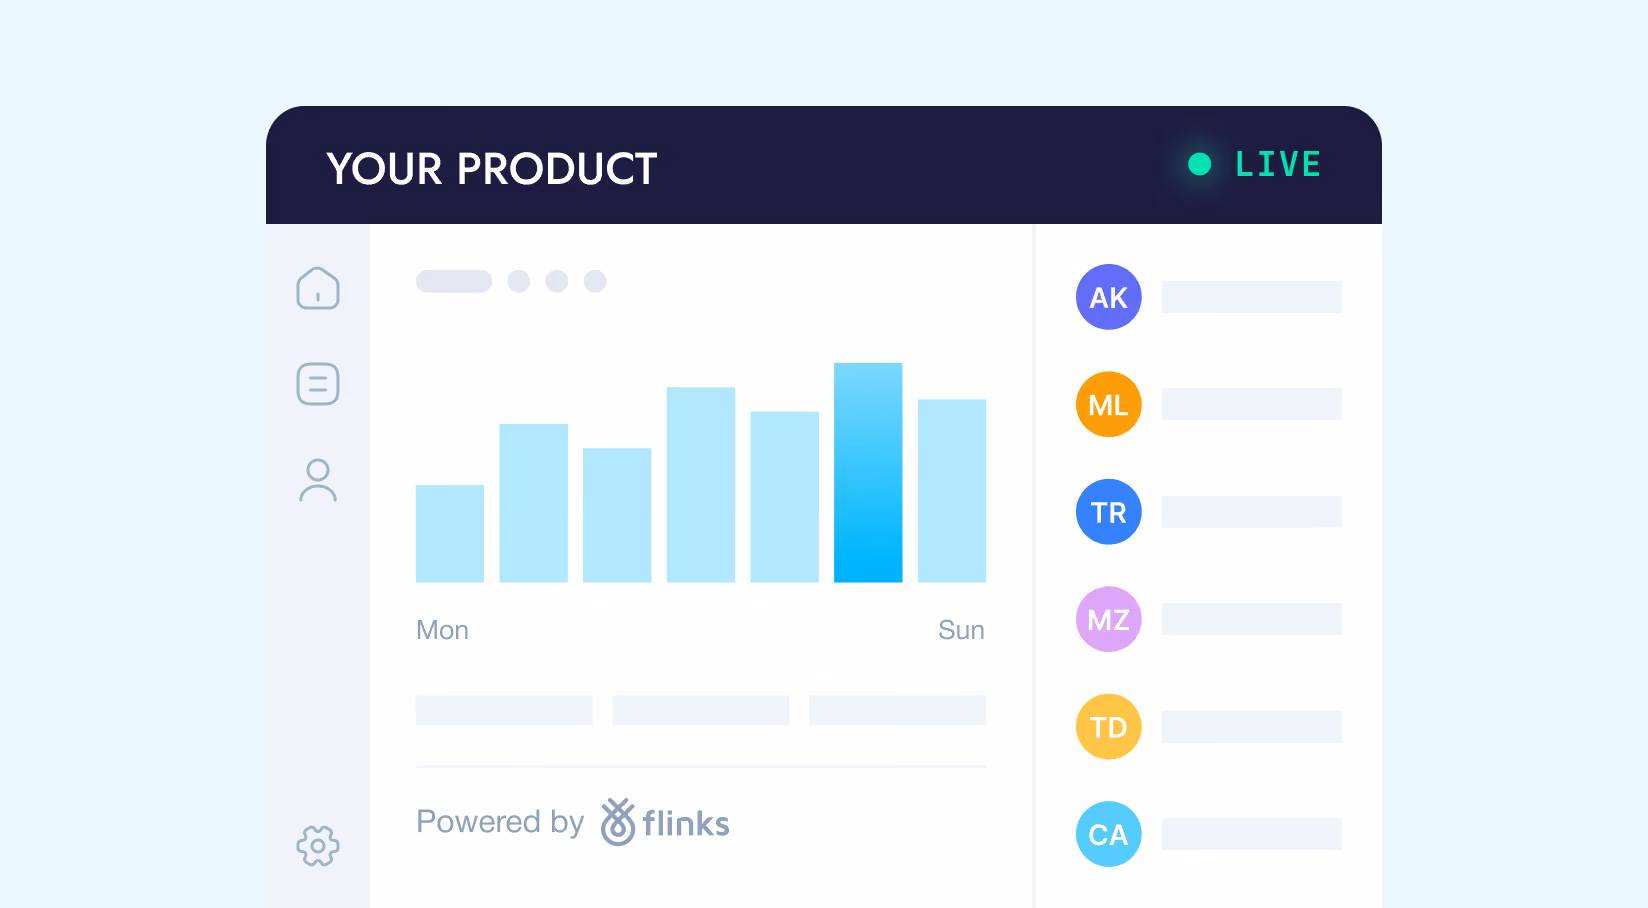The width and height of the screenshot is (1648, 908).
Task: Open the Home icon in sidebar
Action: coord(318,288)
